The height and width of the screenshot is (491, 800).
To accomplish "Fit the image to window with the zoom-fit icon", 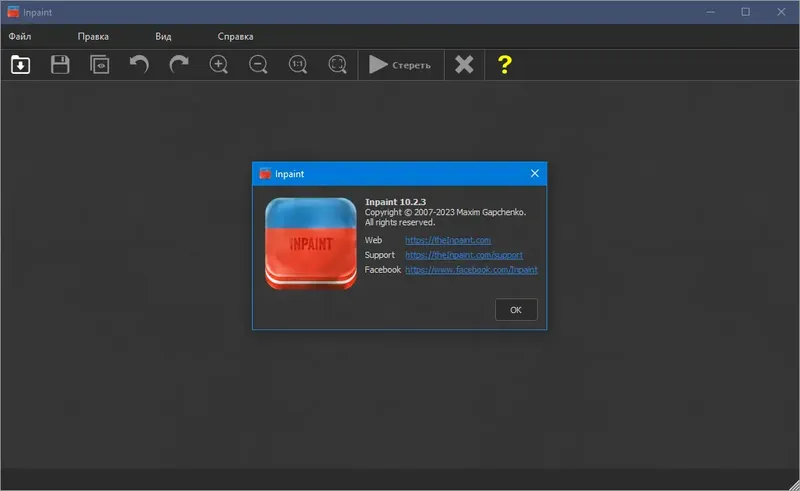I will (x=337, y=65).
